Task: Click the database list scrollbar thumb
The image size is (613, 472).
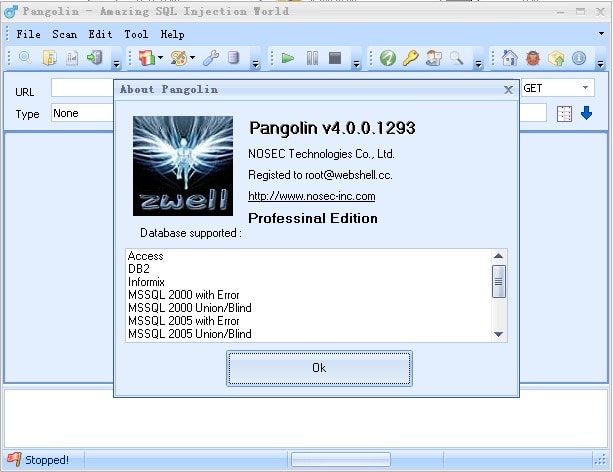Action: click(x=498, y=281)
